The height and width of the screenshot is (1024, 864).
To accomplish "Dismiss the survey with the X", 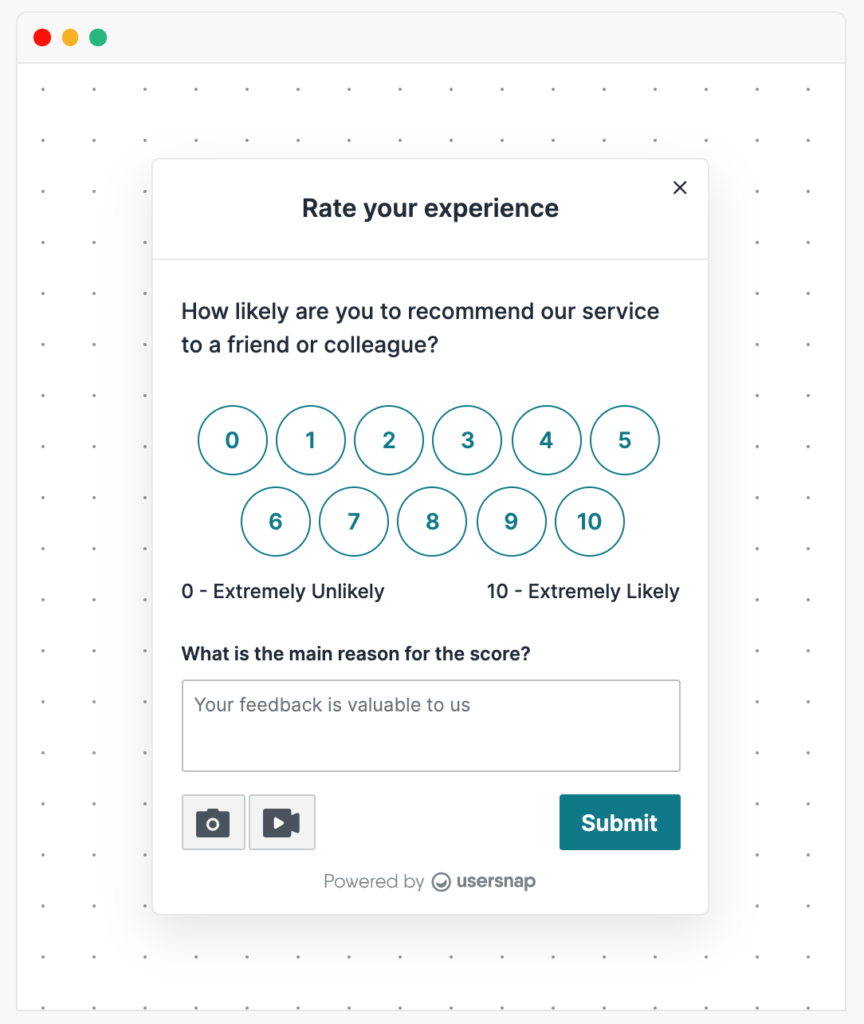I will click(680, 187).
